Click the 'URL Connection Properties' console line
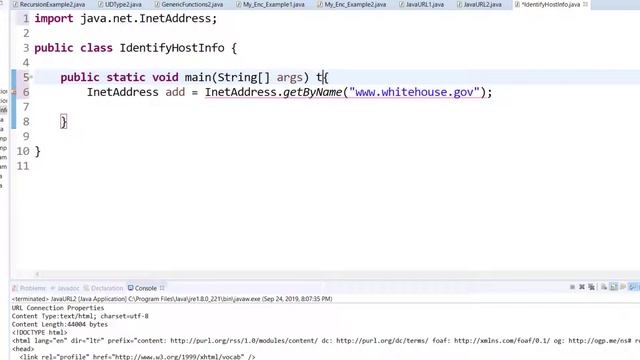640x360 pixels. click(x=58, y=308)
